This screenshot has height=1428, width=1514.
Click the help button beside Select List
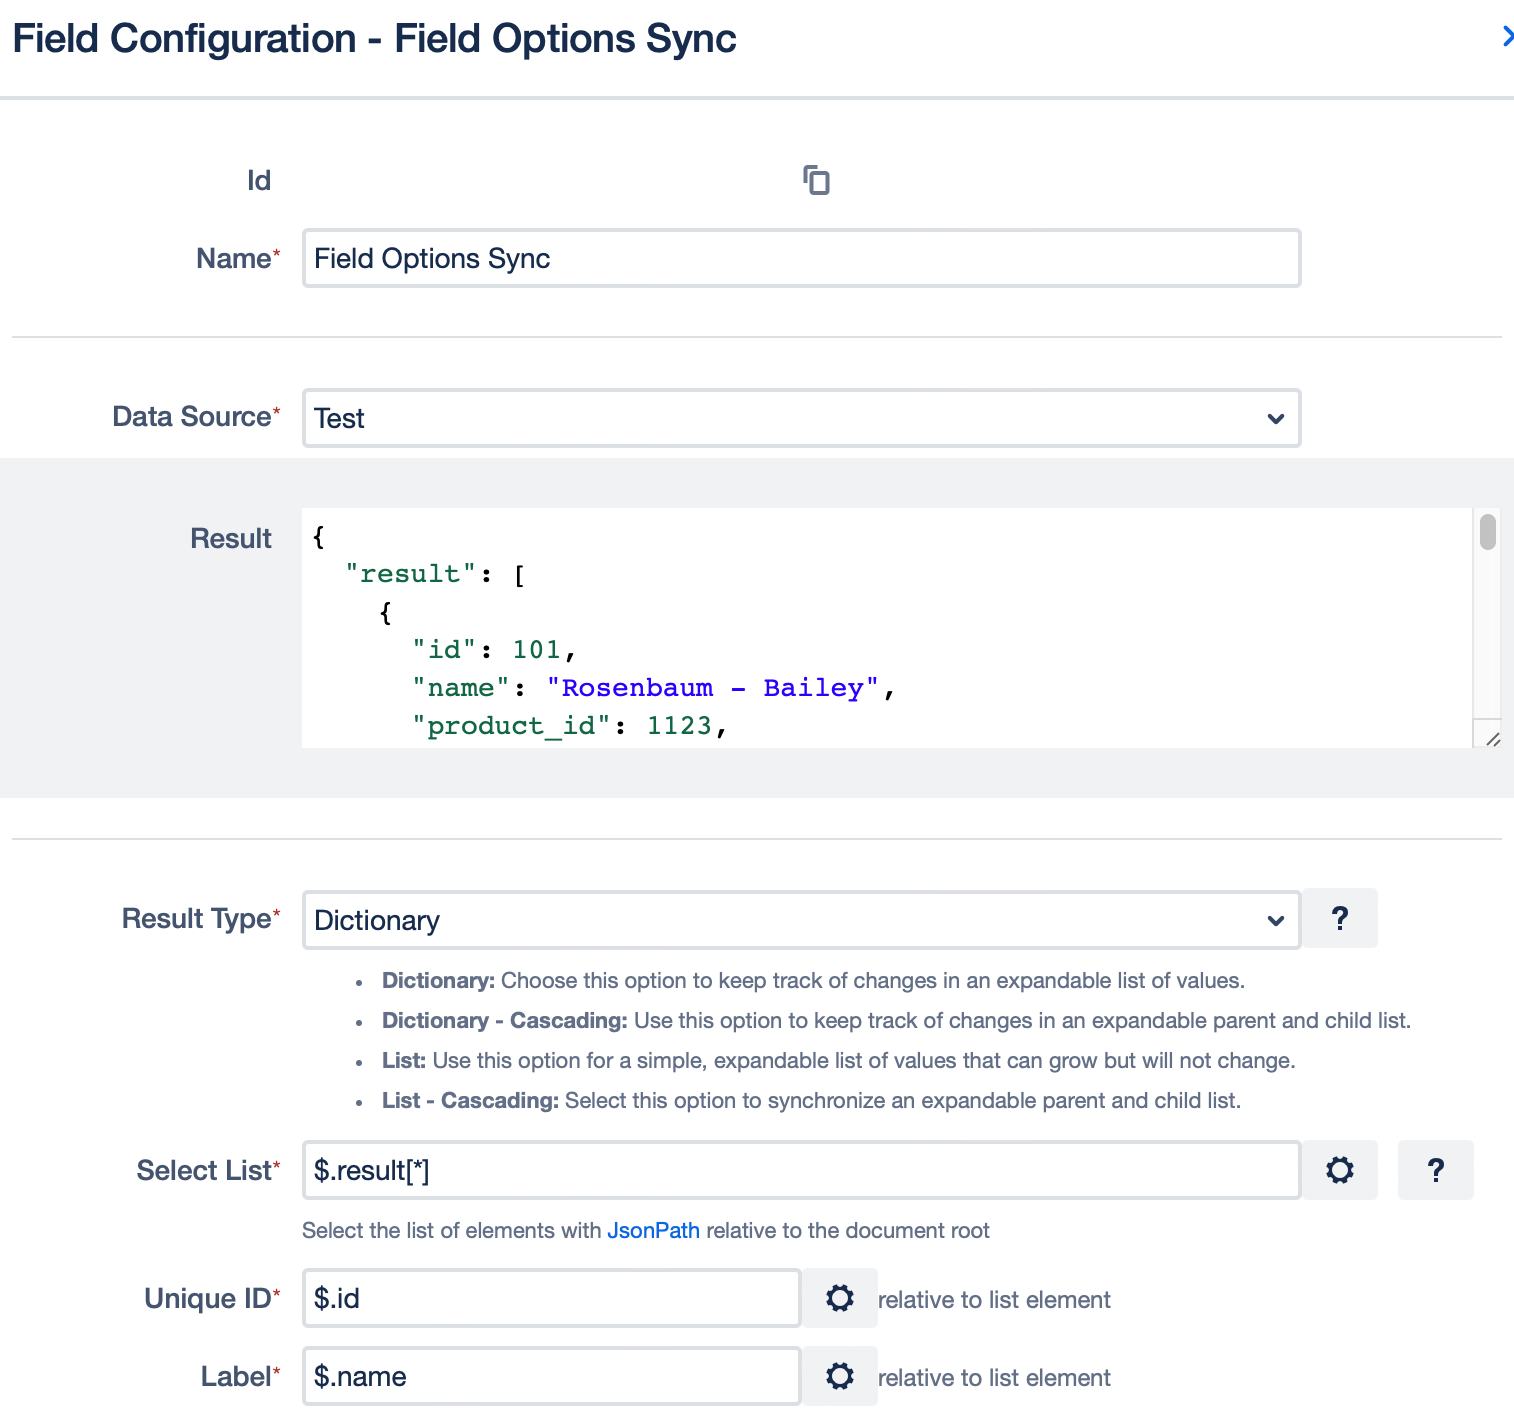pos(1436,1170)
